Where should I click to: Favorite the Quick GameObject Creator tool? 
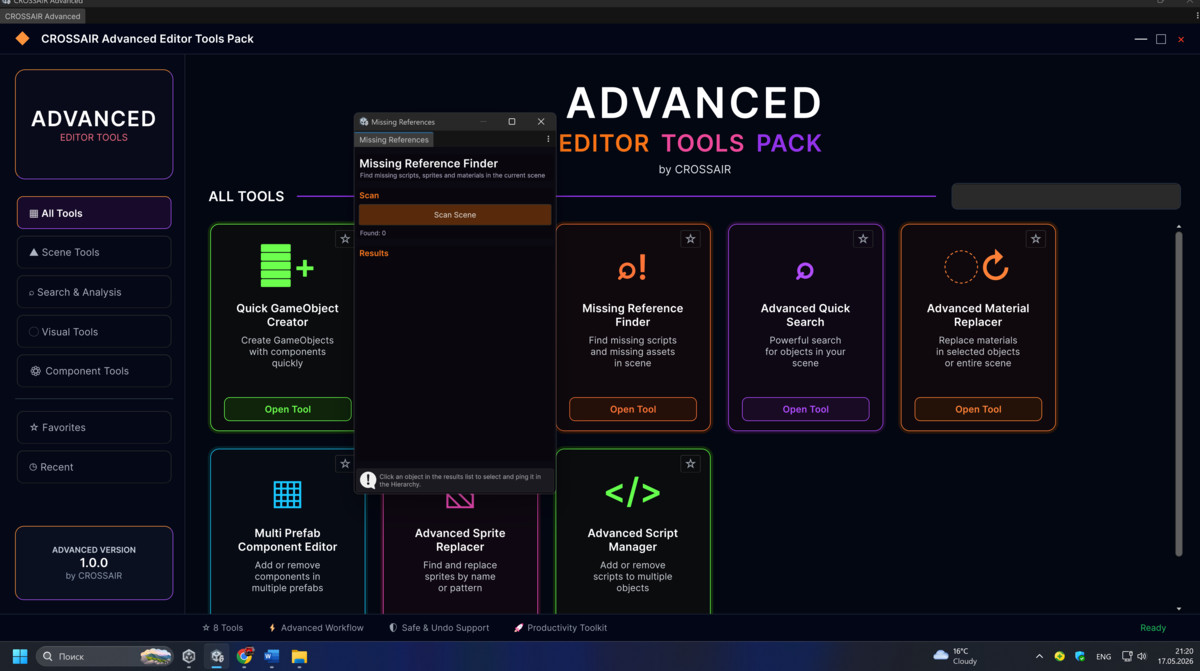(345, 239)
